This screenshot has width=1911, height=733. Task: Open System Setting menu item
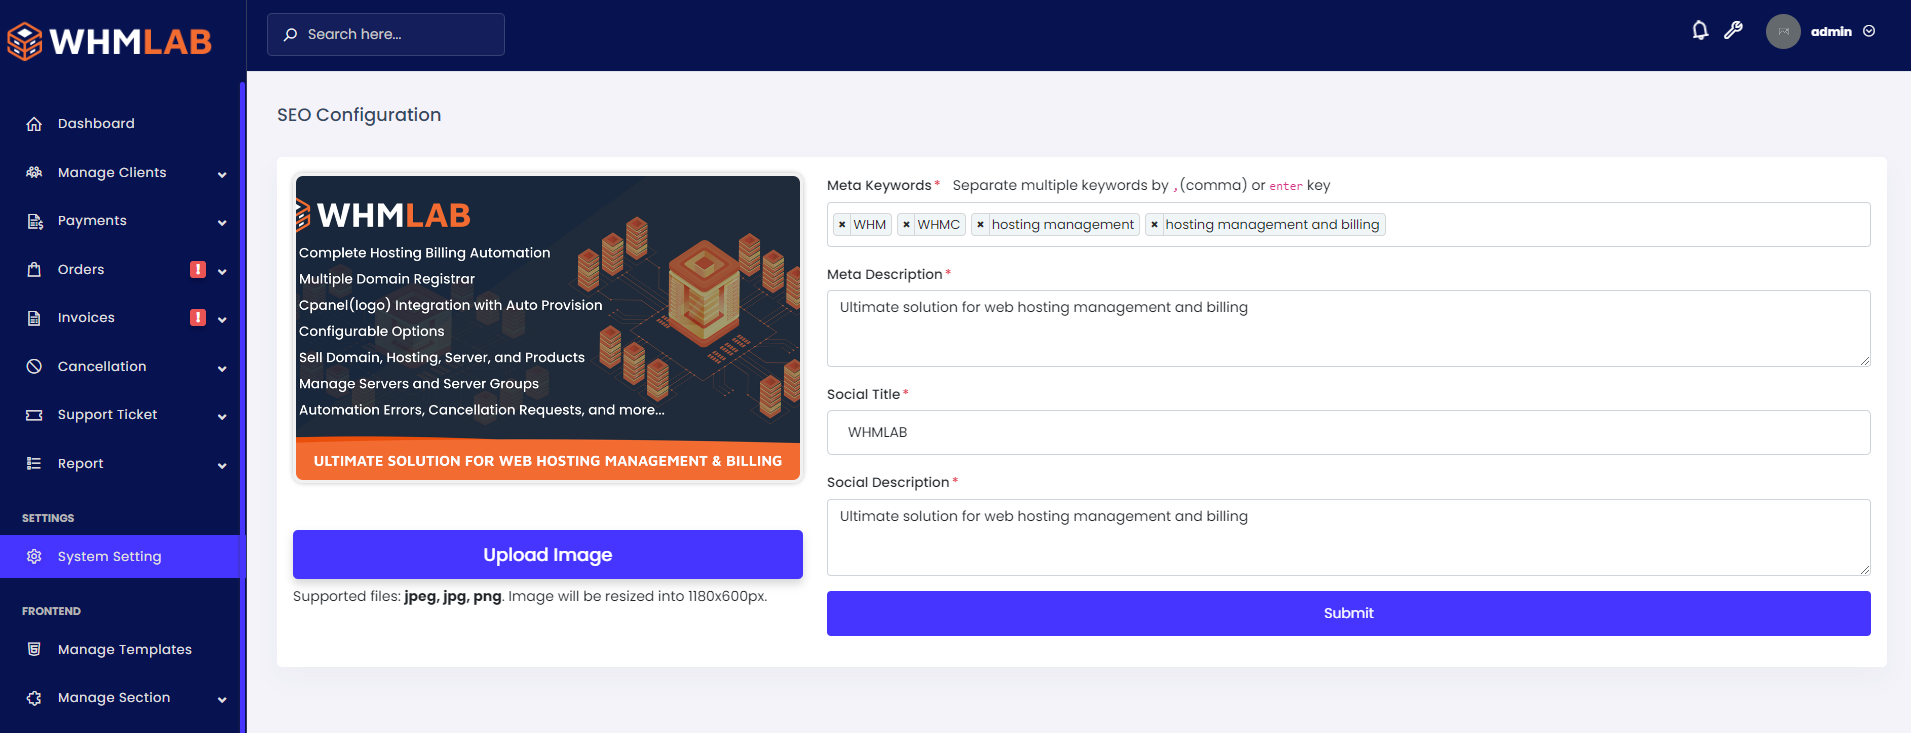coord(109,557)
